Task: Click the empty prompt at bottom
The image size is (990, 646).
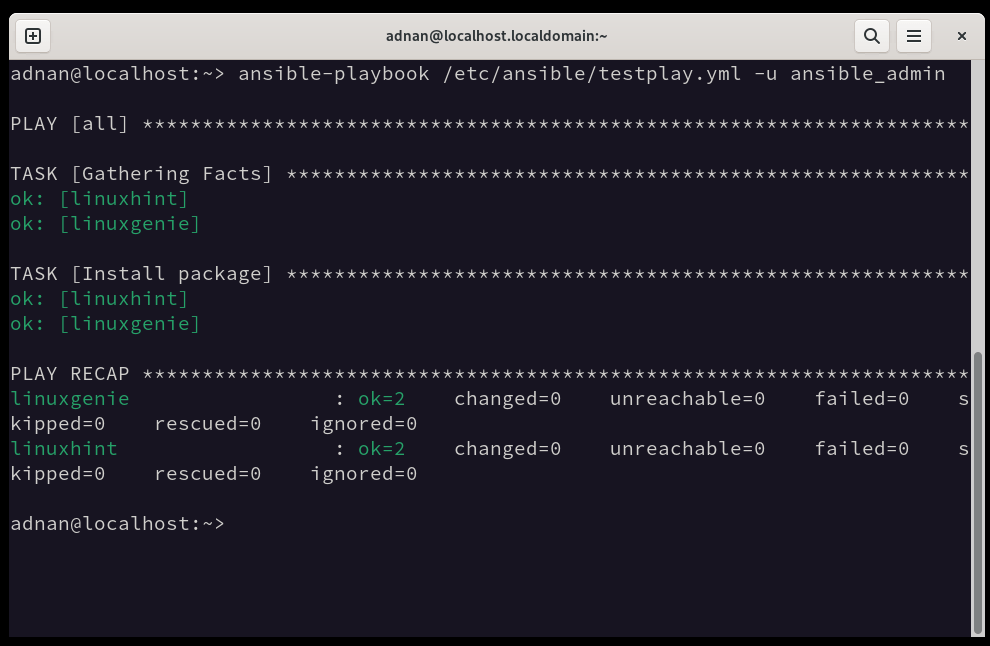Action: coord(117,524)
